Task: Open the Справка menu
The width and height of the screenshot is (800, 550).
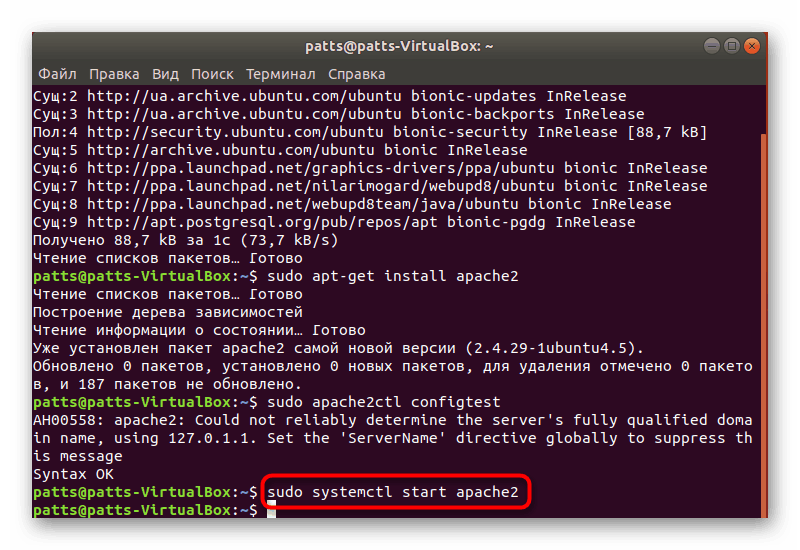Action: click(x=357, y=74)
